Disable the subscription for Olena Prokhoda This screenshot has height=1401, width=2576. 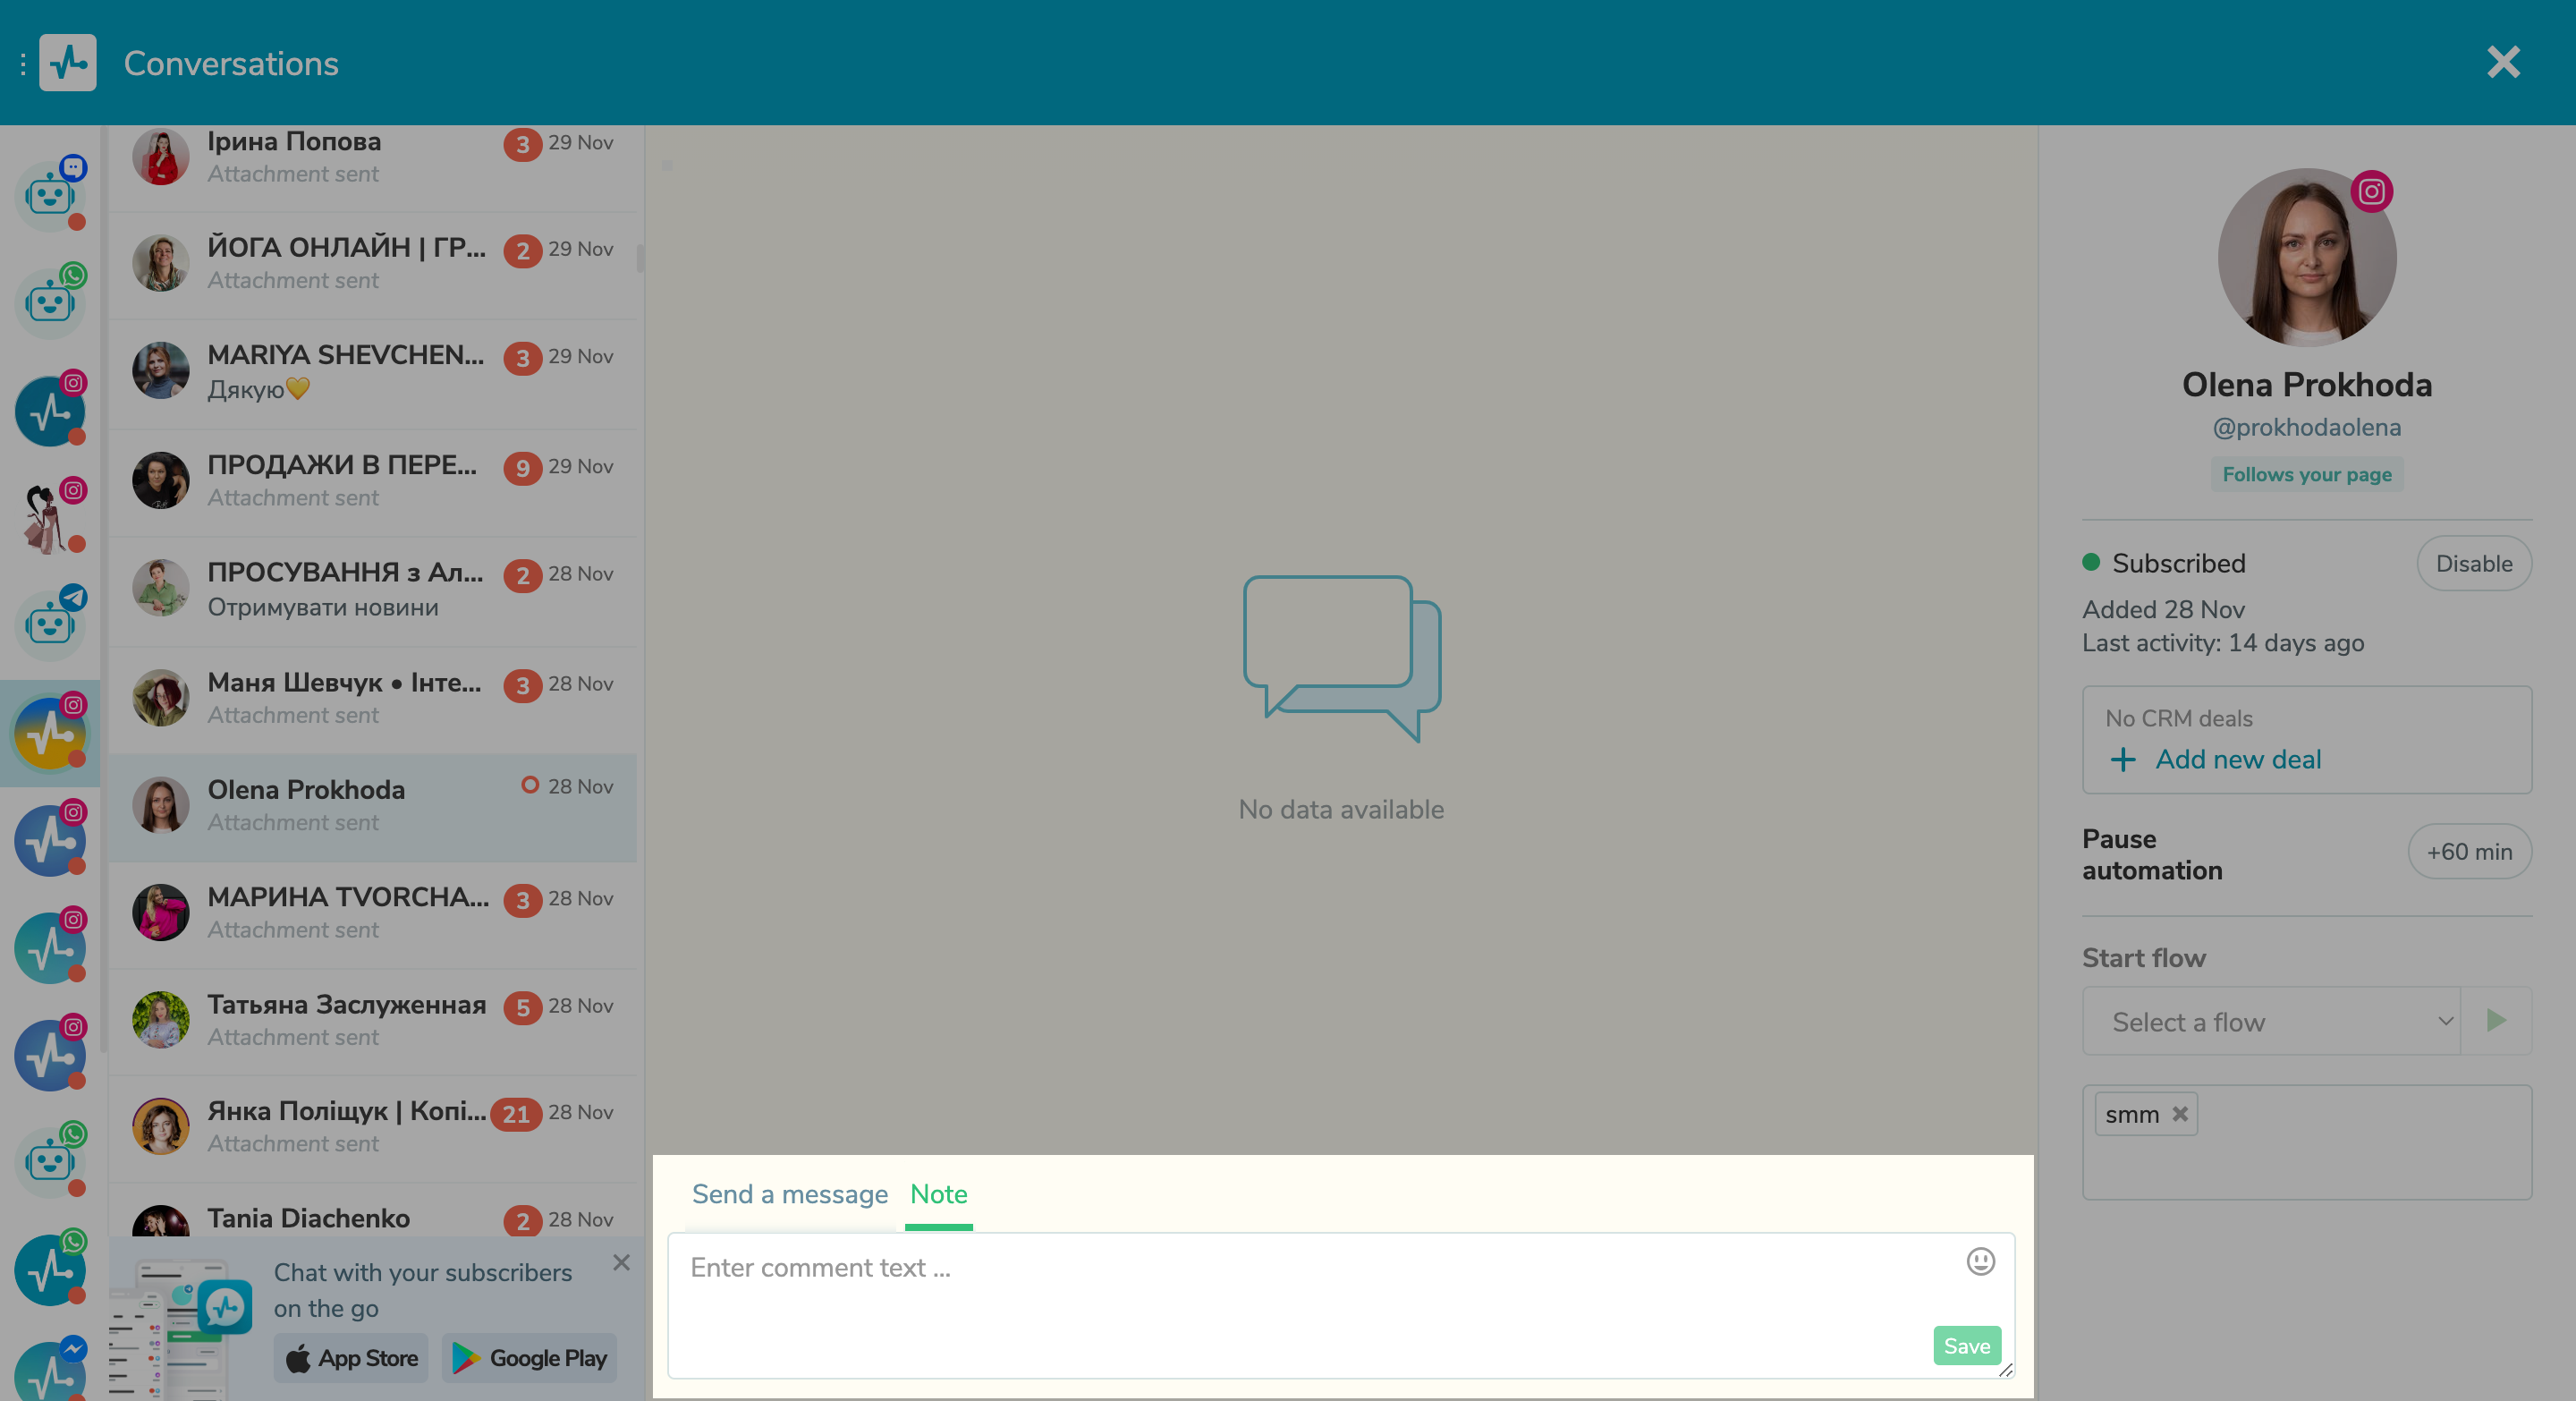[2473, 563]
